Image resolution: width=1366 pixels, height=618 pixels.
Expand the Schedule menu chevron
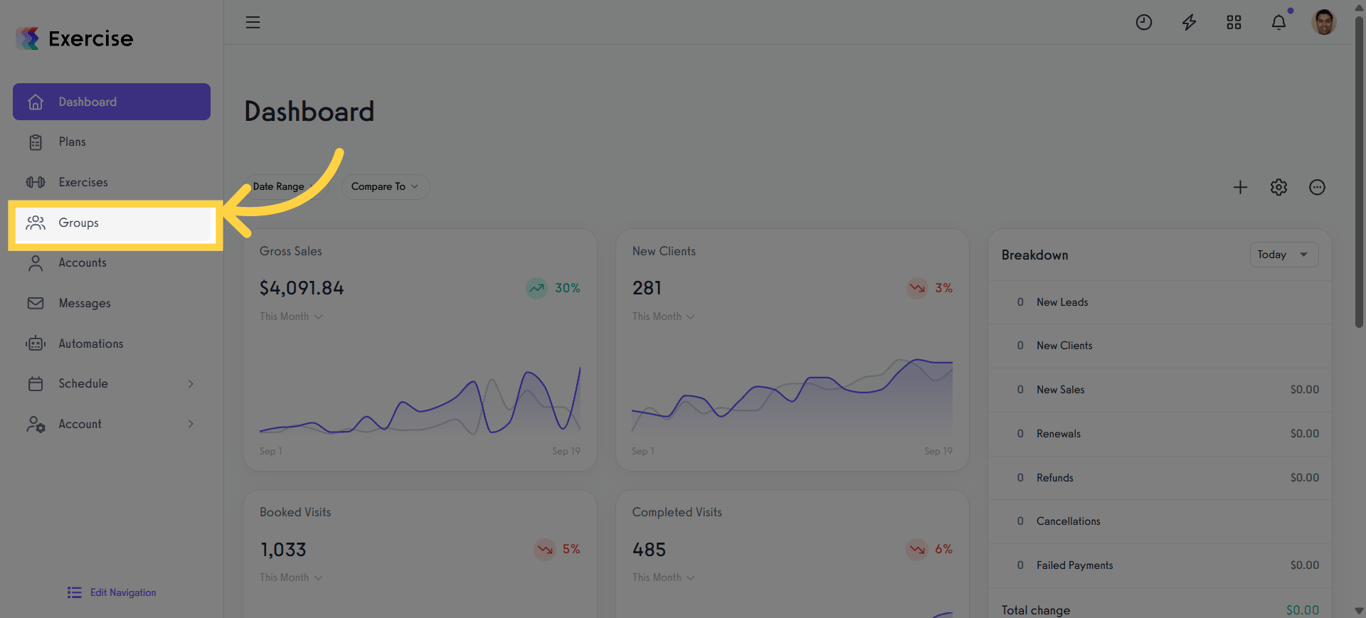(191, 383)
